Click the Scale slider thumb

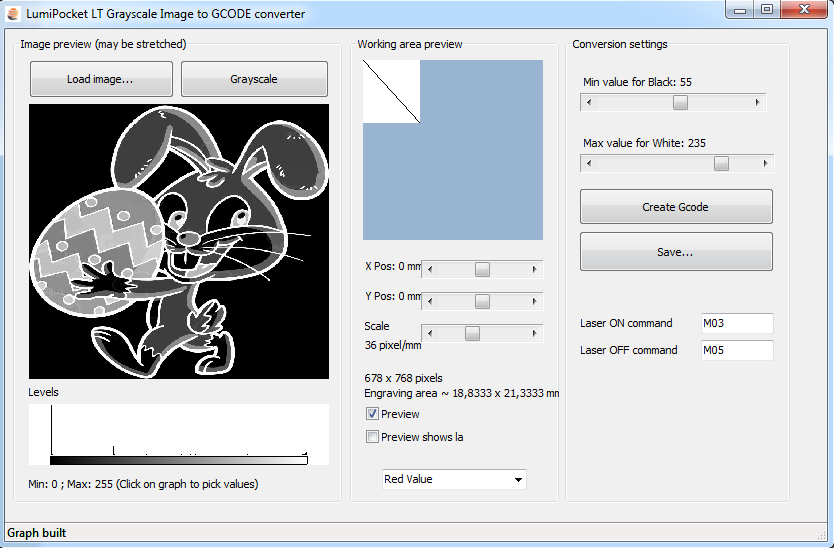[472, 333]
